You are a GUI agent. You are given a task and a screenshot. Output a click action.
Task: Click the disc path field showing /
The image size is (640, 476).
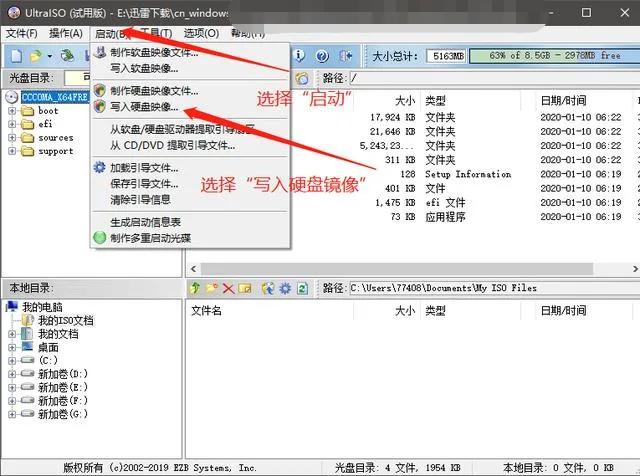494,78
